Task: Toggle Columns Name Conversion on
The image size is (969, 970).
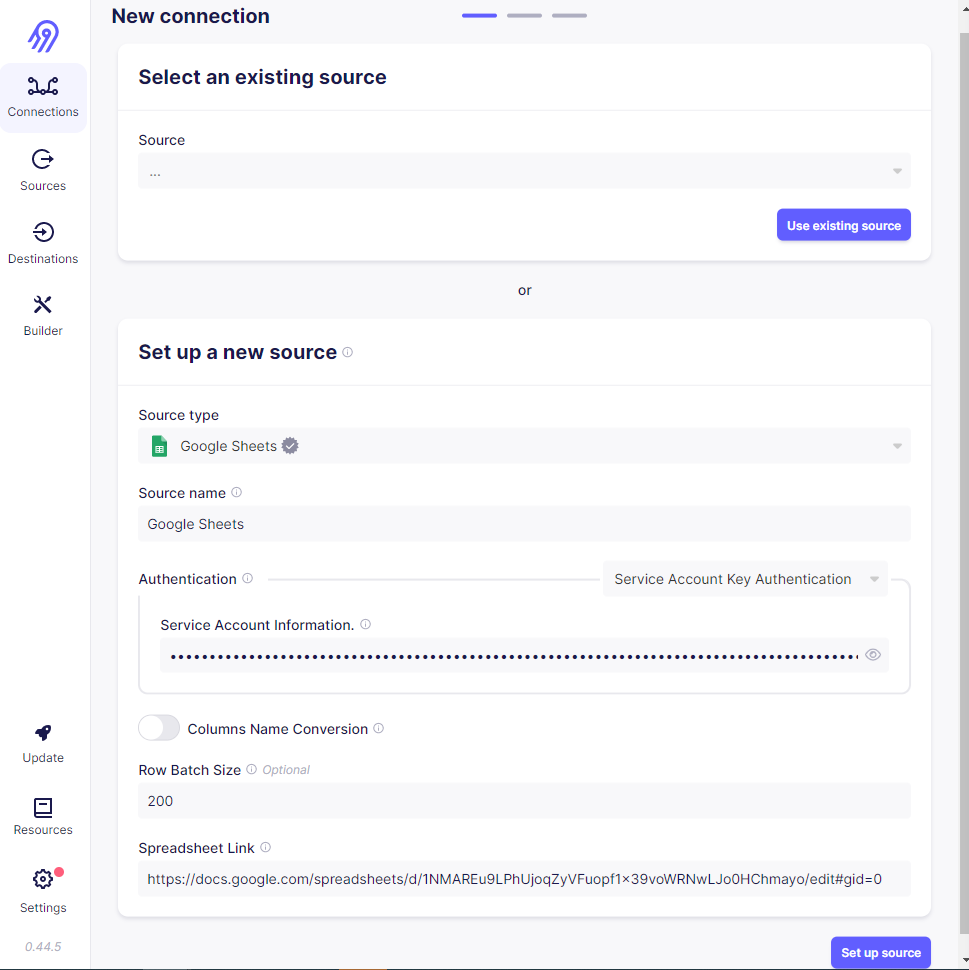Action: coord(158,728)
